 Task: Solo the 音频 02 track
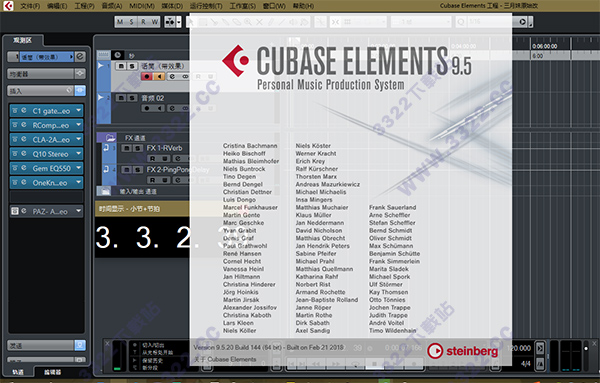[132, 98]
